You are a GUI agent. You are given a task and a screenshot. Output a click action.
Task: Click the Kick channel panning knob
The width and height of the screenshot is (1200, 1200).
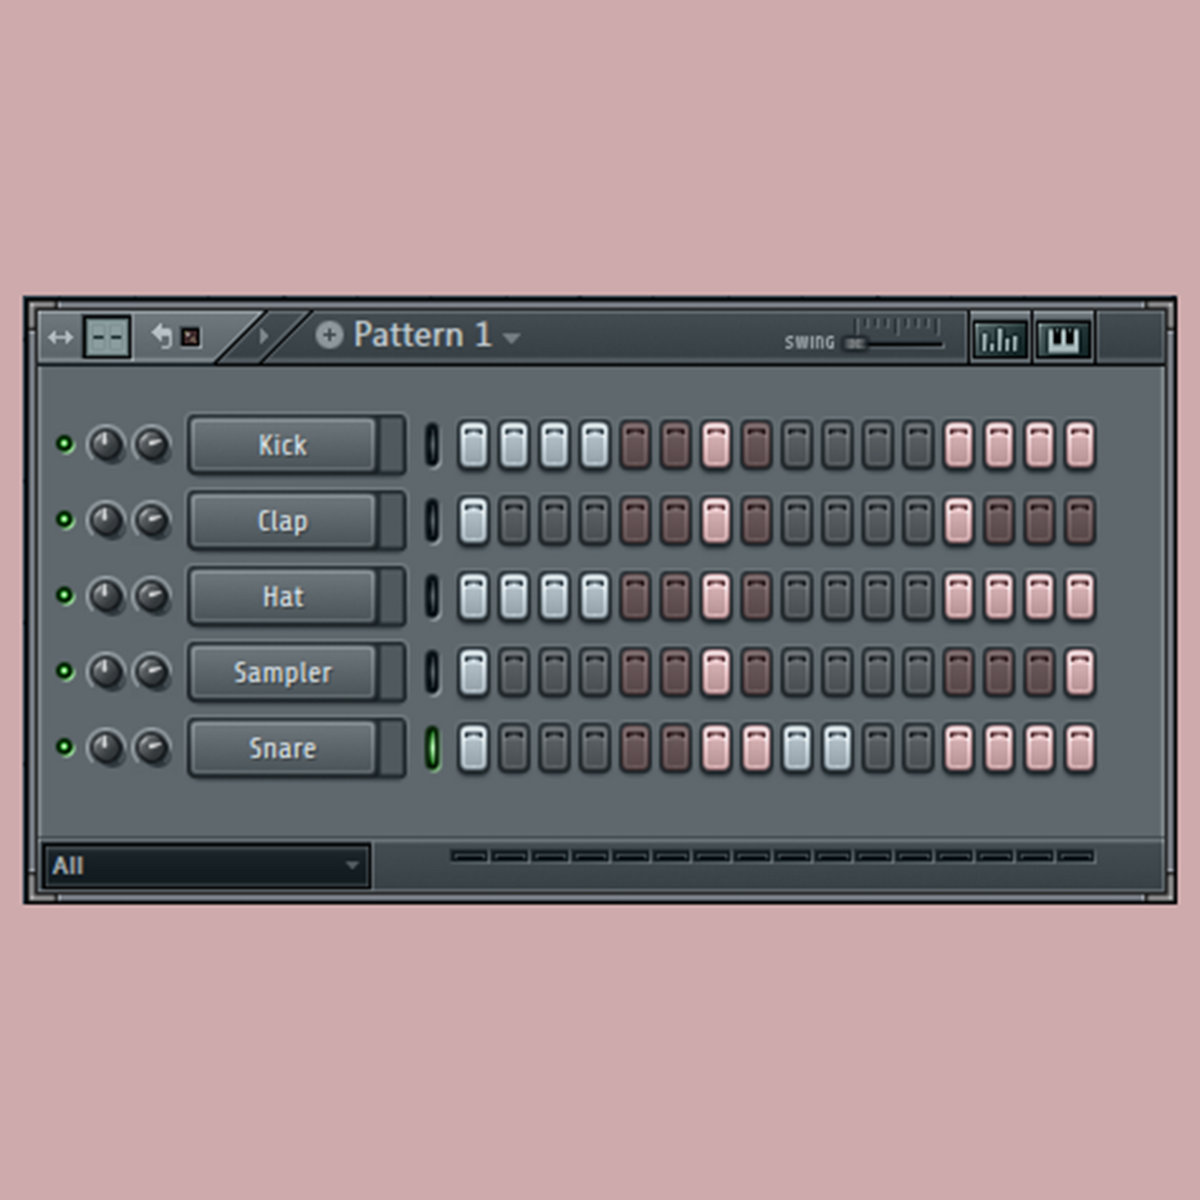[106, 444]
